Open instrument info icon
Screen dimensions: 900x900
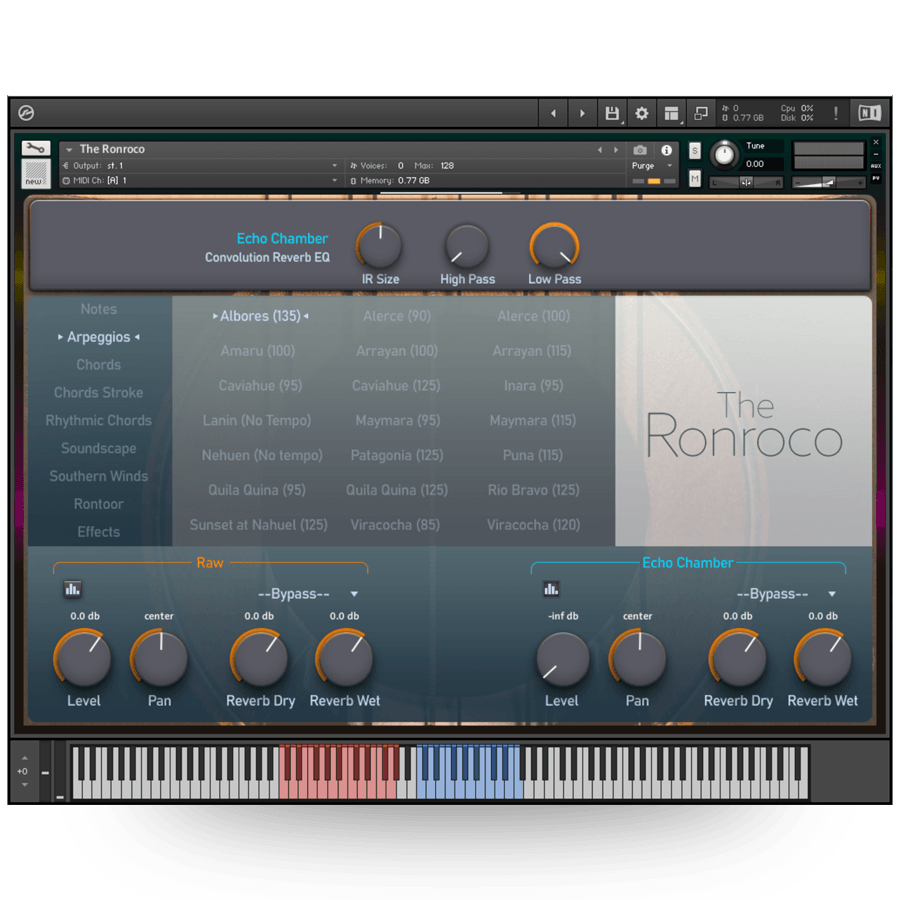(x=667, y=150)
